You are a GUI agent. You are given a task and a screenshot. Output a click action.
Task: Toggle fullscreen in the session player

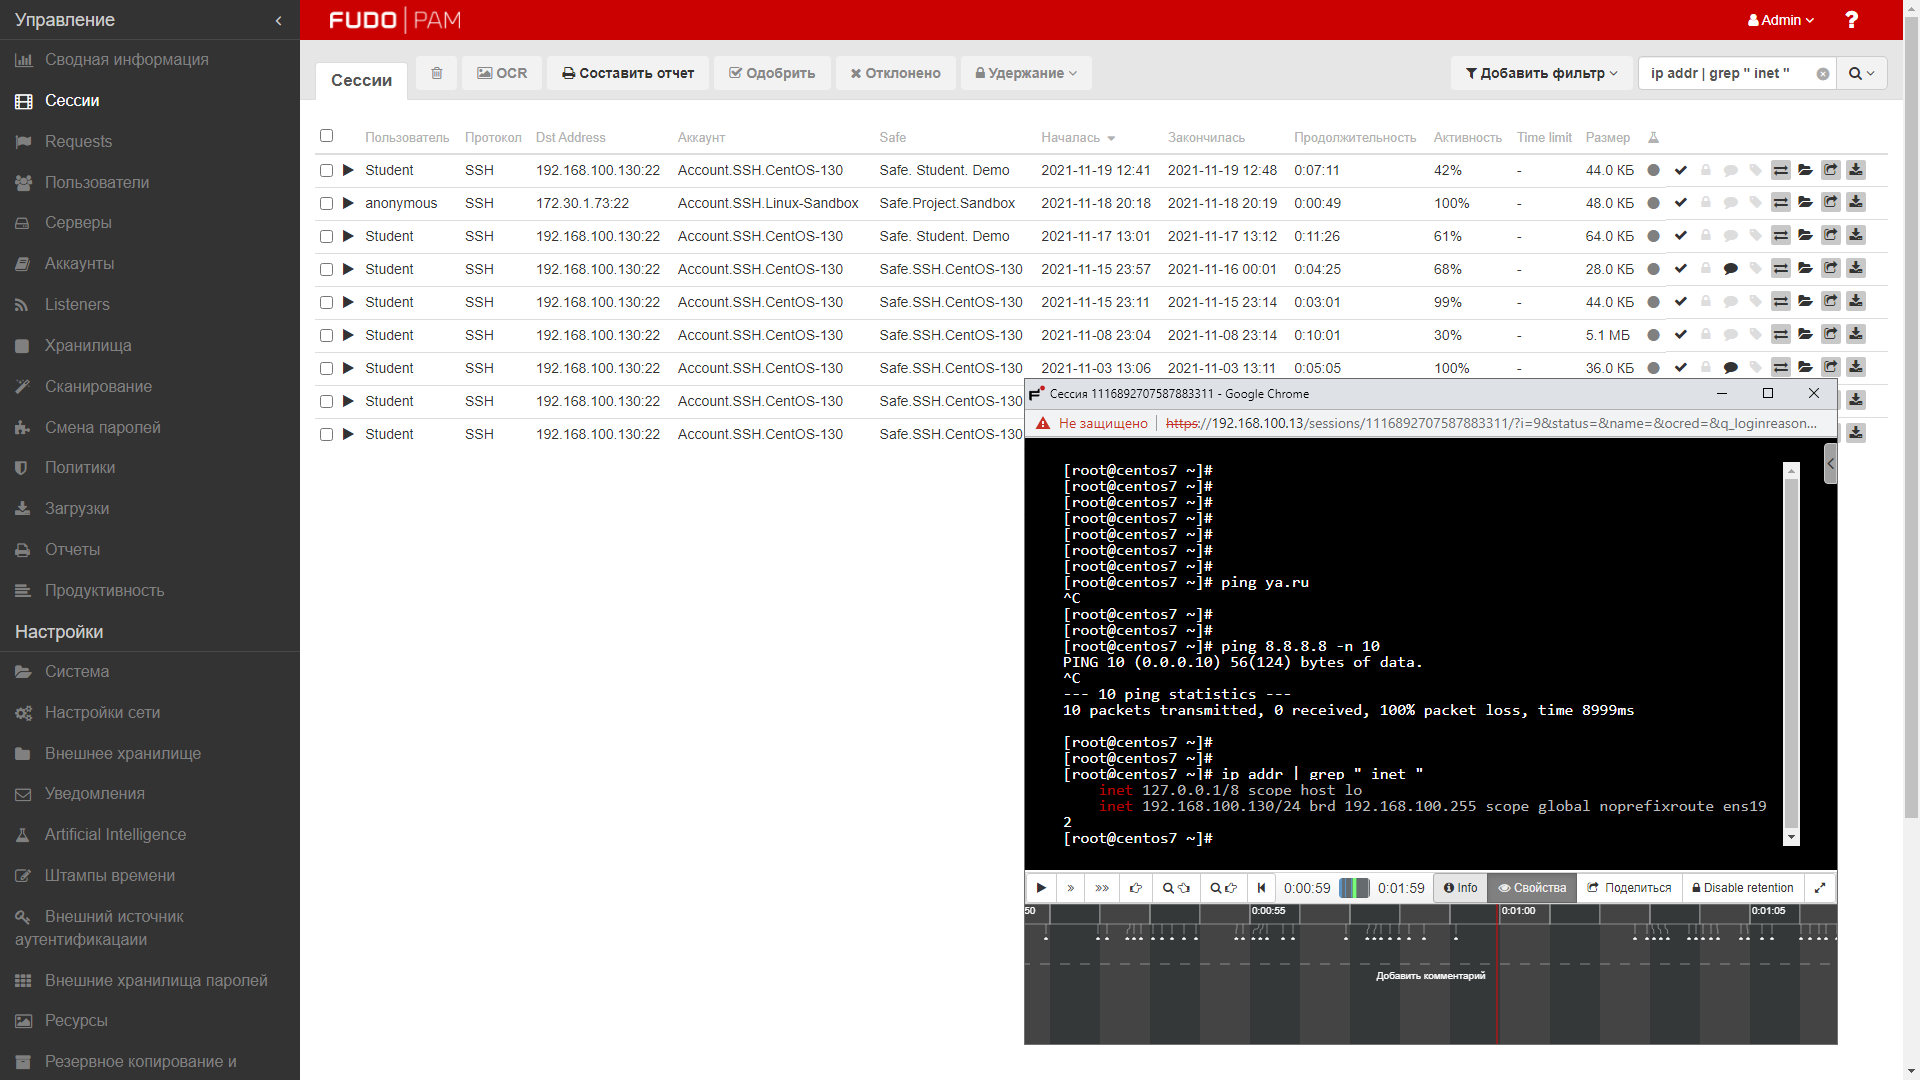[1820, 888]
